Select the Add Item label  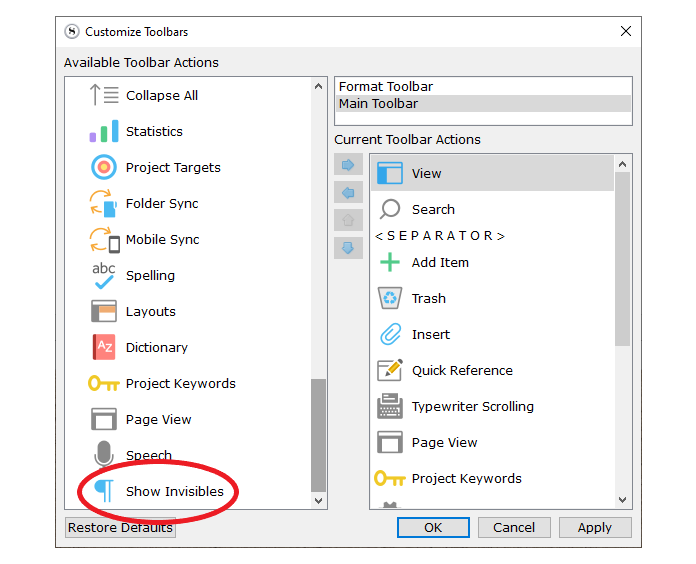coord(440,262)
